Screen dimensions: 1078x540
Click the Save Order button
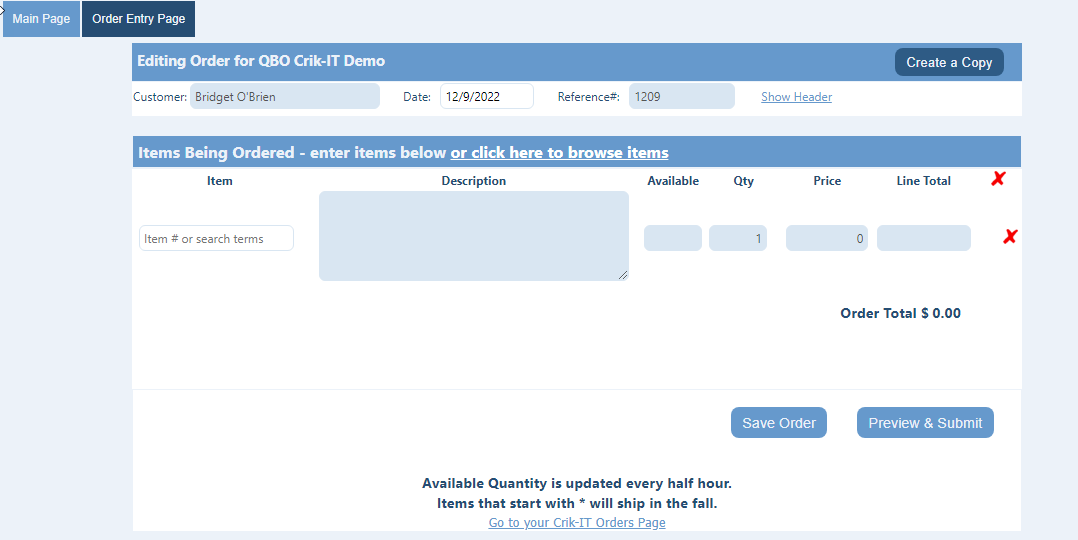point(778,423)
